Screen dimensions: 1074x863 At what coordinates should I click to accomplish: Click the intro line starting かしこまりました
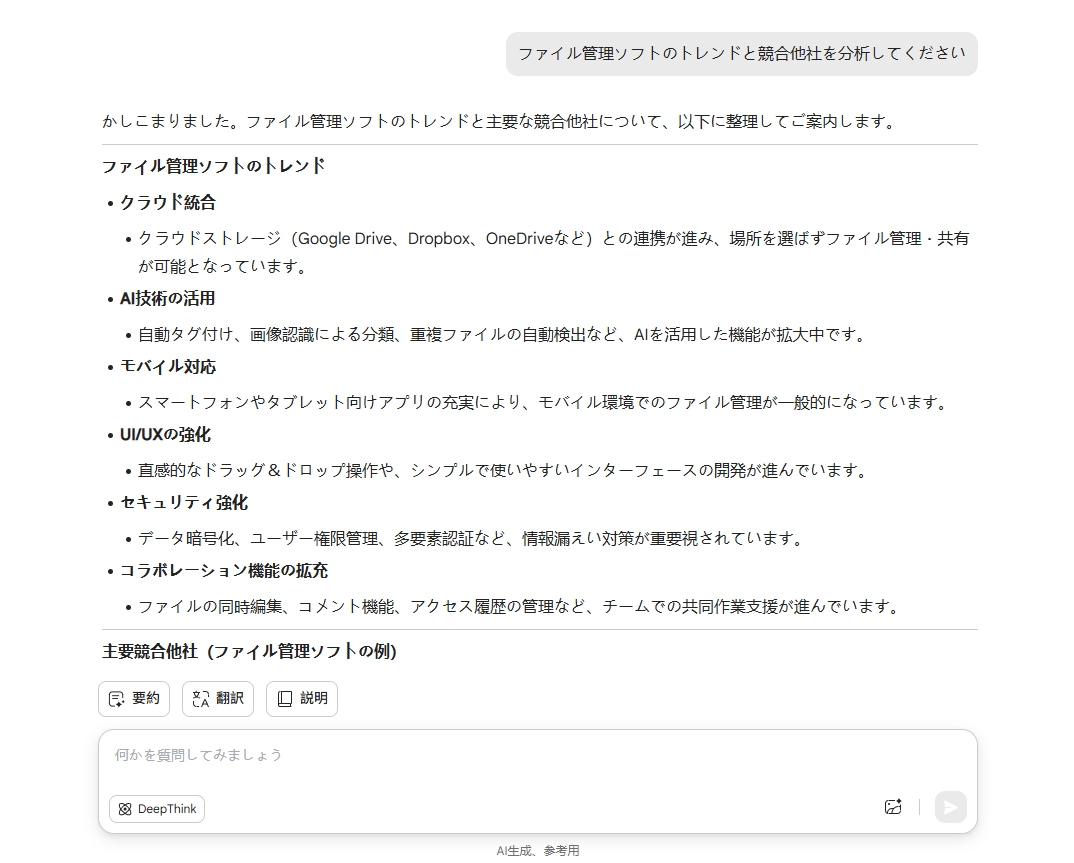[499, 122]
